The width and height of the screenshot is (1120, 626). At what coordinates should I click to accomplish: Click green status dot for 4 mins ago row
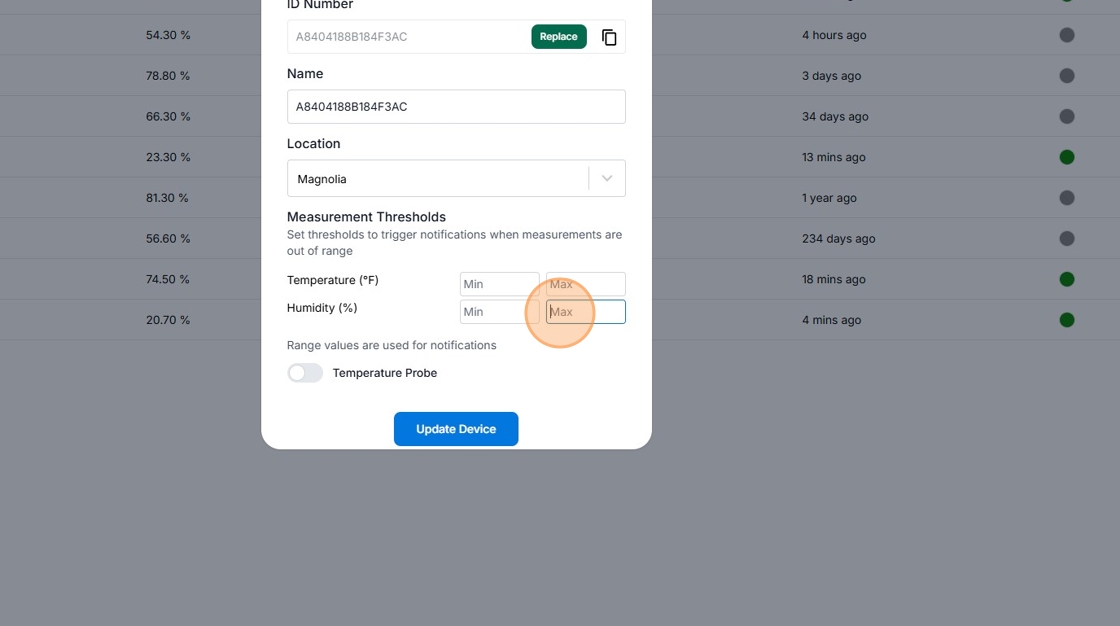pos(1066,320)
